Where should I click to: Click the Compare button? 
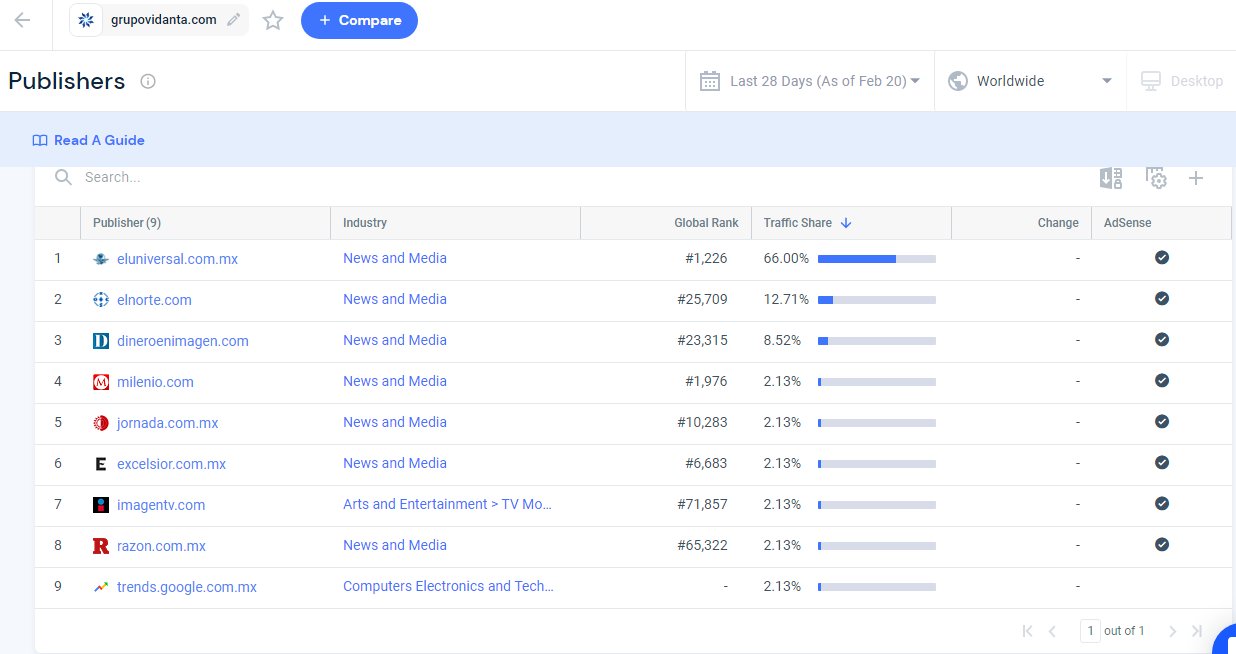point(359,20)
